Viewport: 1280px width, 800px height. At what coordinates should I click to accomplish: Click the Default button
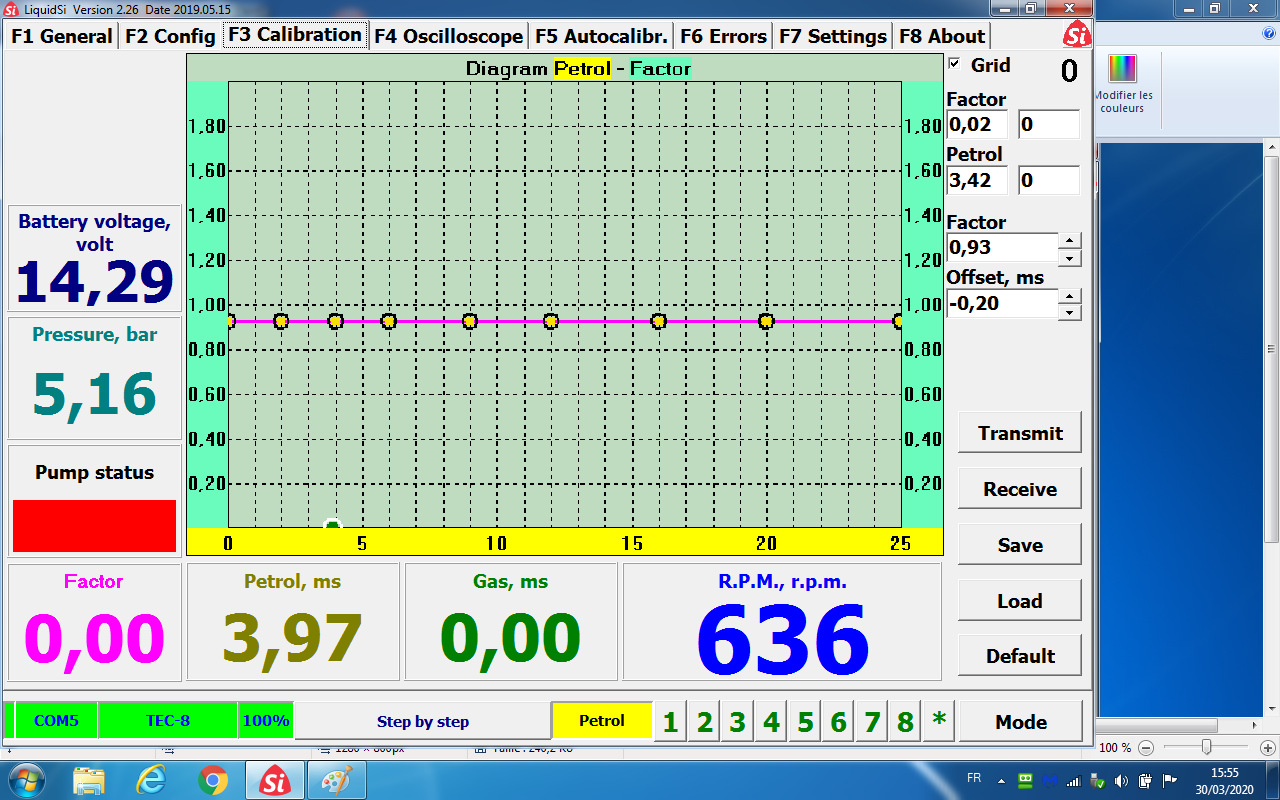pos(1020,656)
